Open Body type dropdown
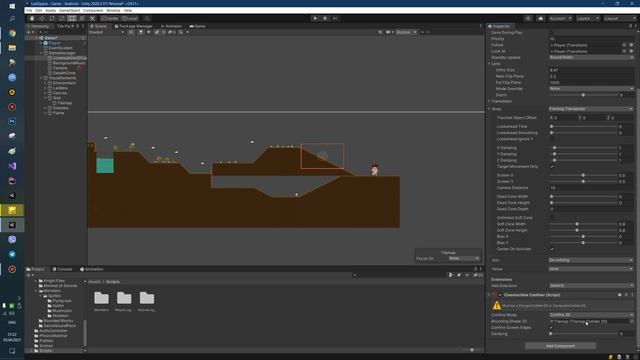The width and height of the screenshot is (640, 360). point(591,109)
